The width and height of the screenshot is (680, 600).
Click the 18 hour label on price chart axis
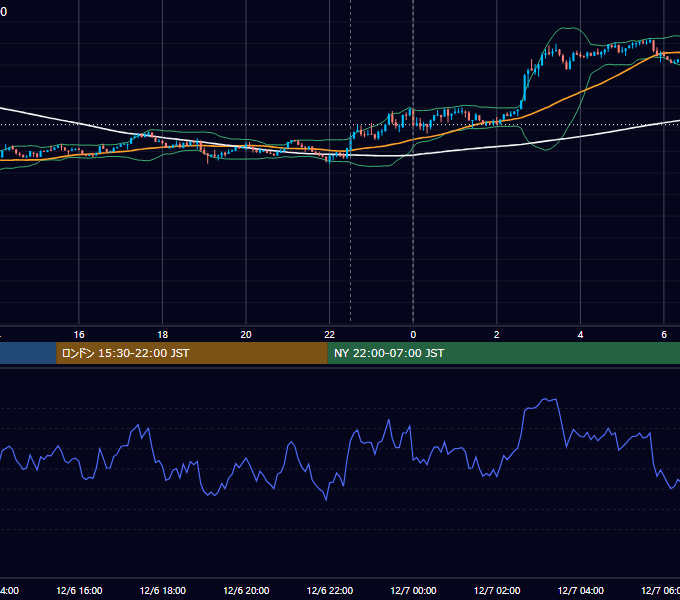(x=163, y=335)
